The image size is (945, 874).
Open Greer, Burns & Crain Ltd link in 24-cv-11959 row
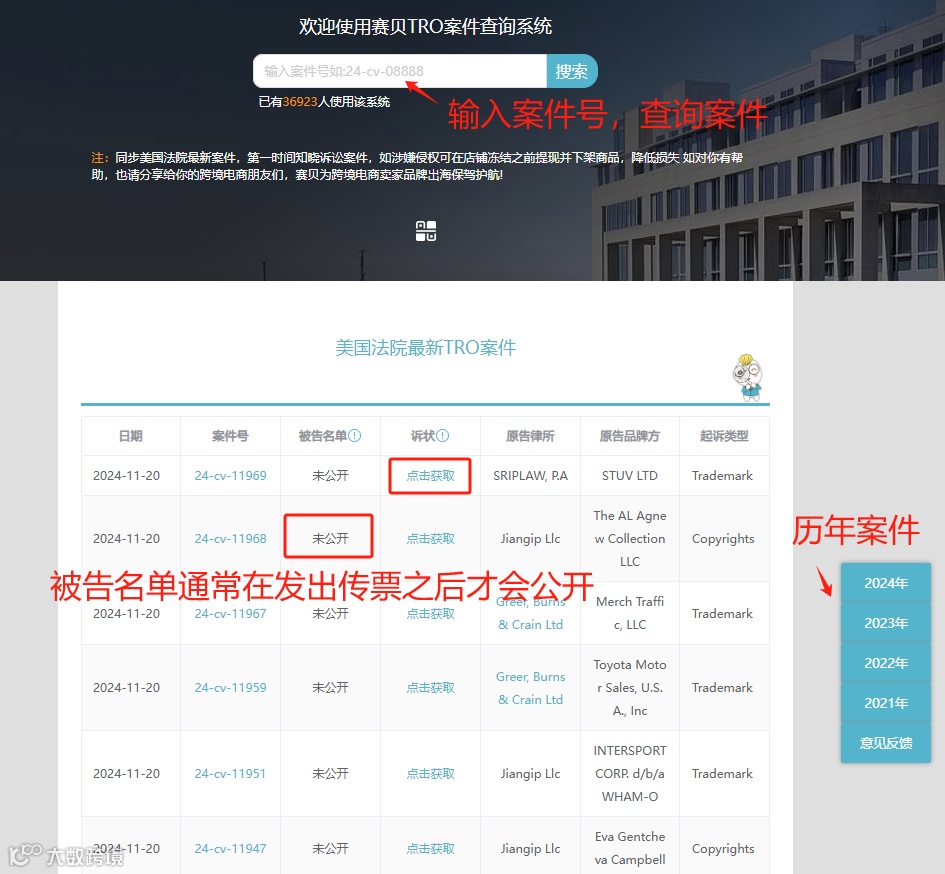tap(530, 688)
